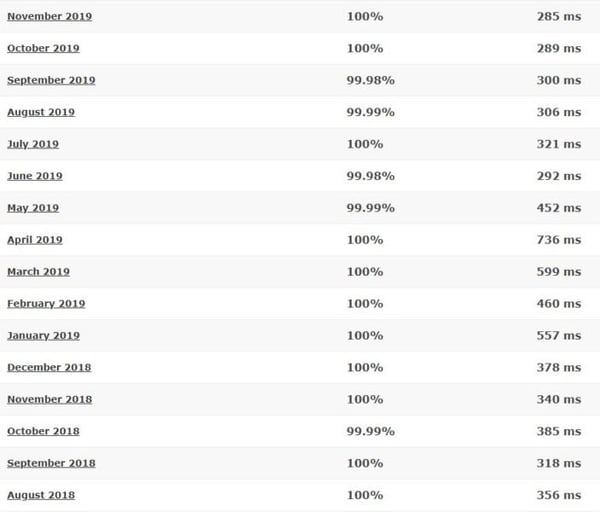This screenshot has height=512, width=600.
Task: Click the June 2019 link
Action: pos(35,176)
